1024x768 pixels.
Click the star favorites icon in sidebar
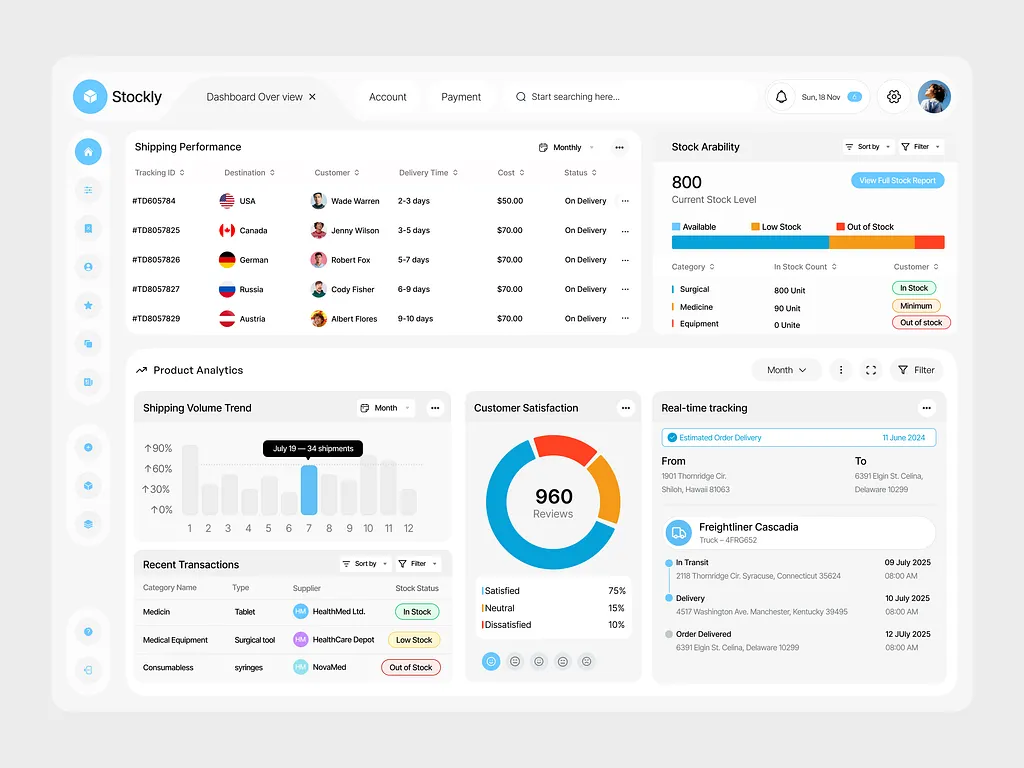pyautogui.click(x=88, y=305)
